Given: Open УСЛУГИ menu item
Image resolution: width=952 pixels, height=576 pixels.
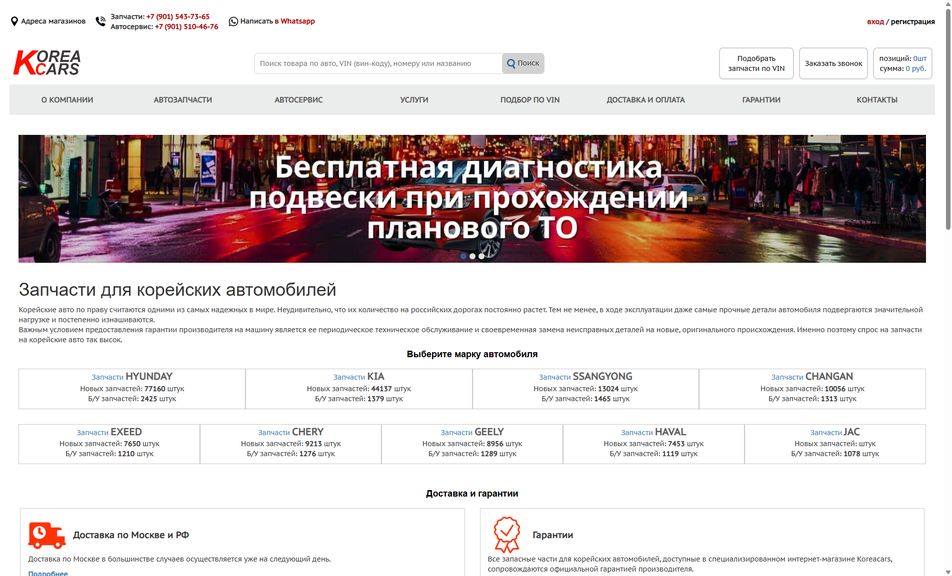Looking at the screenshot, I should (414, 100).
